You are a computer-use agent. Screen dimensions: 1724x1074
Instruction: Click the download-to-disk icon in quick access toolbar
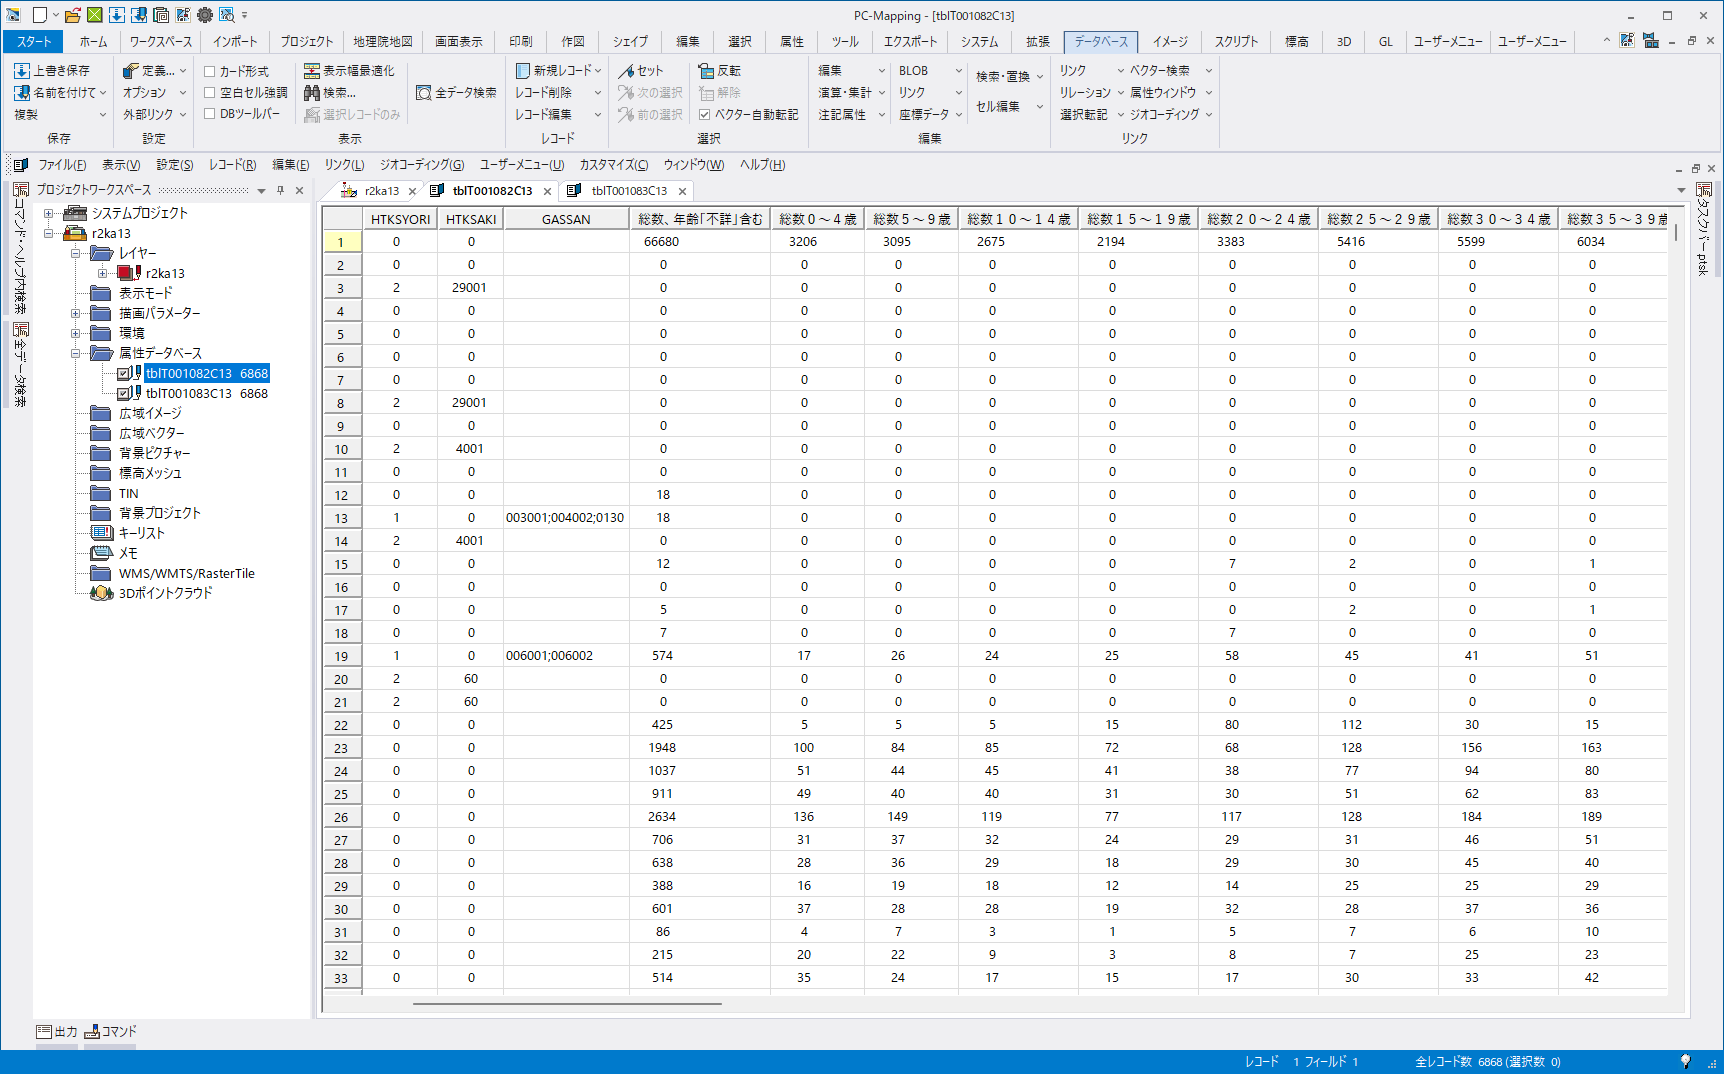point(117,15)
